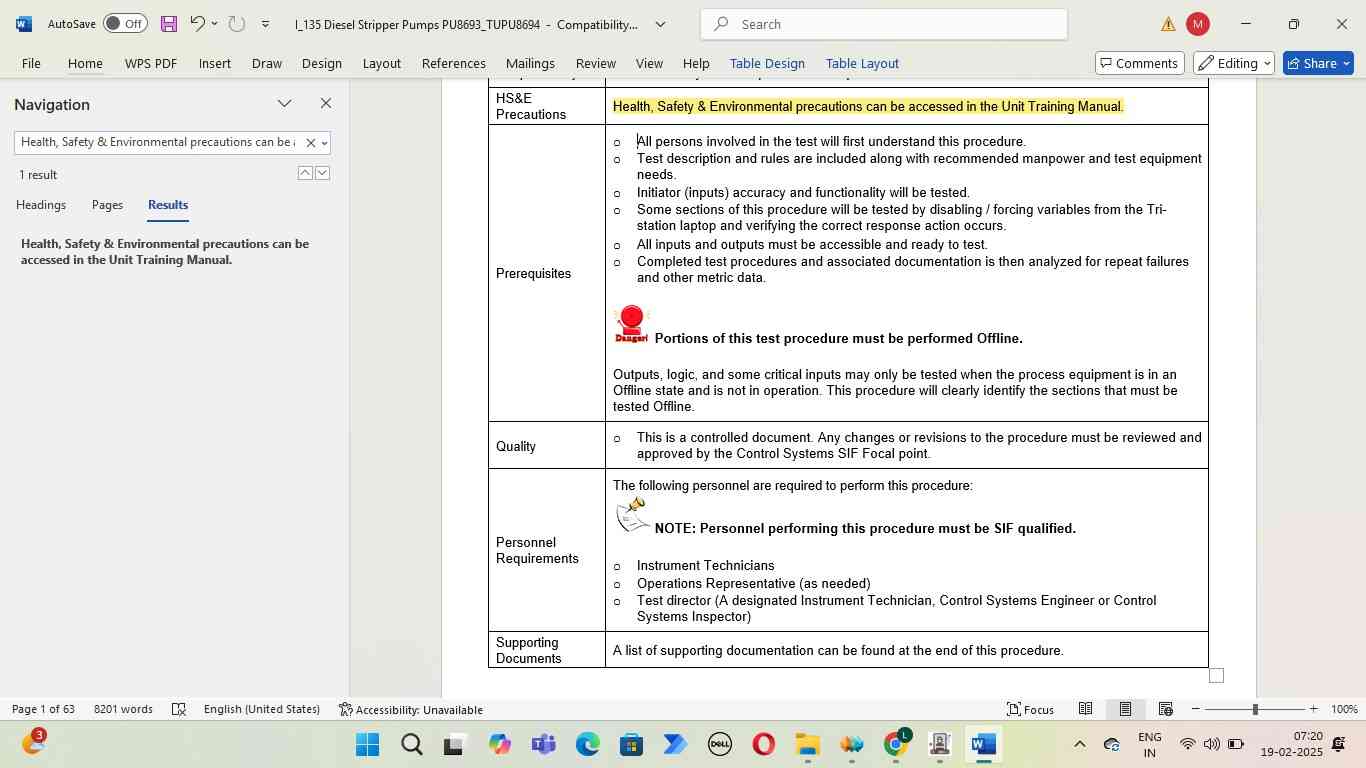Click the proofing check icon
Image resolution: width=1366 pixels, height=768 pixels.
click(179, 709)
